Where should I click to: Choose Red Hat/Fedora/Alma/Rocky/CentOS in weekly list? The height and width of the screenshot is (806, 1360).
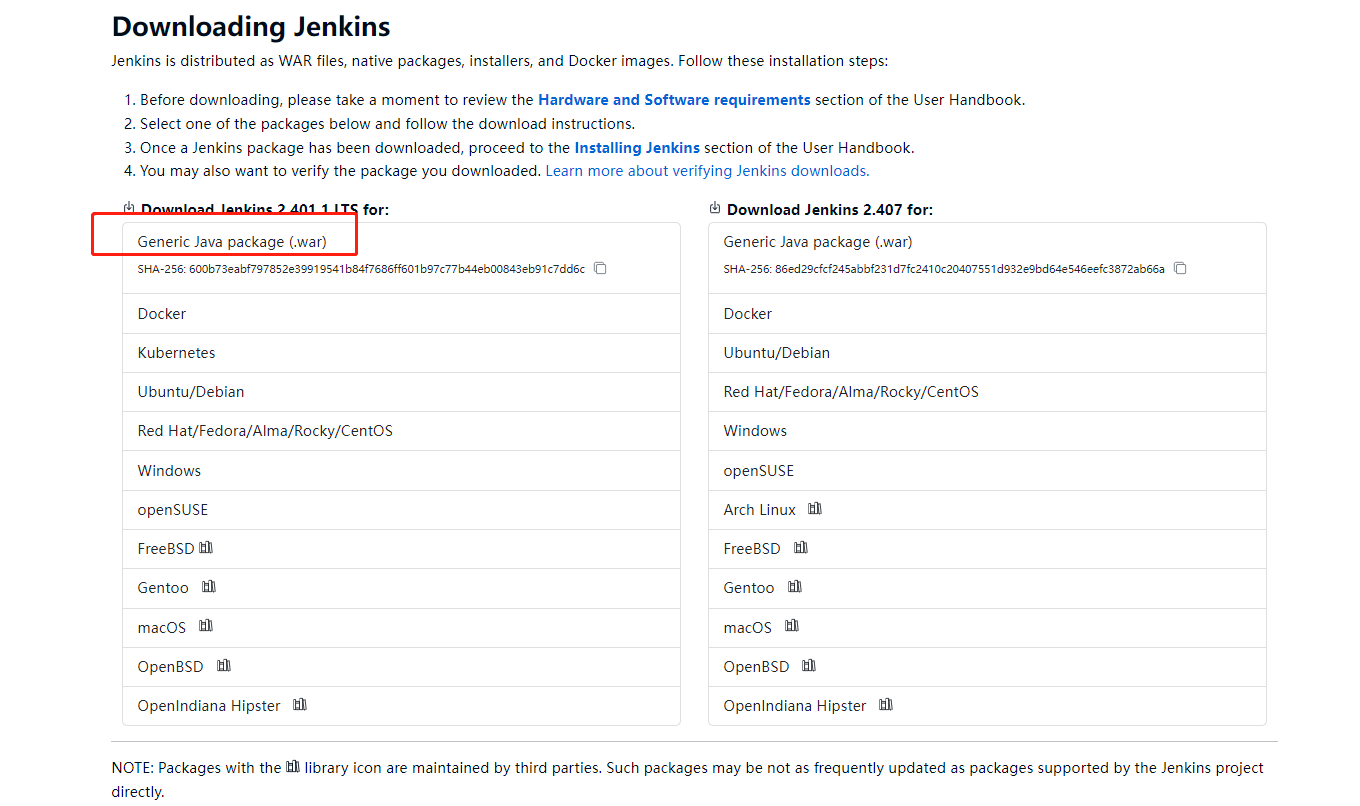tap(987, 392)
